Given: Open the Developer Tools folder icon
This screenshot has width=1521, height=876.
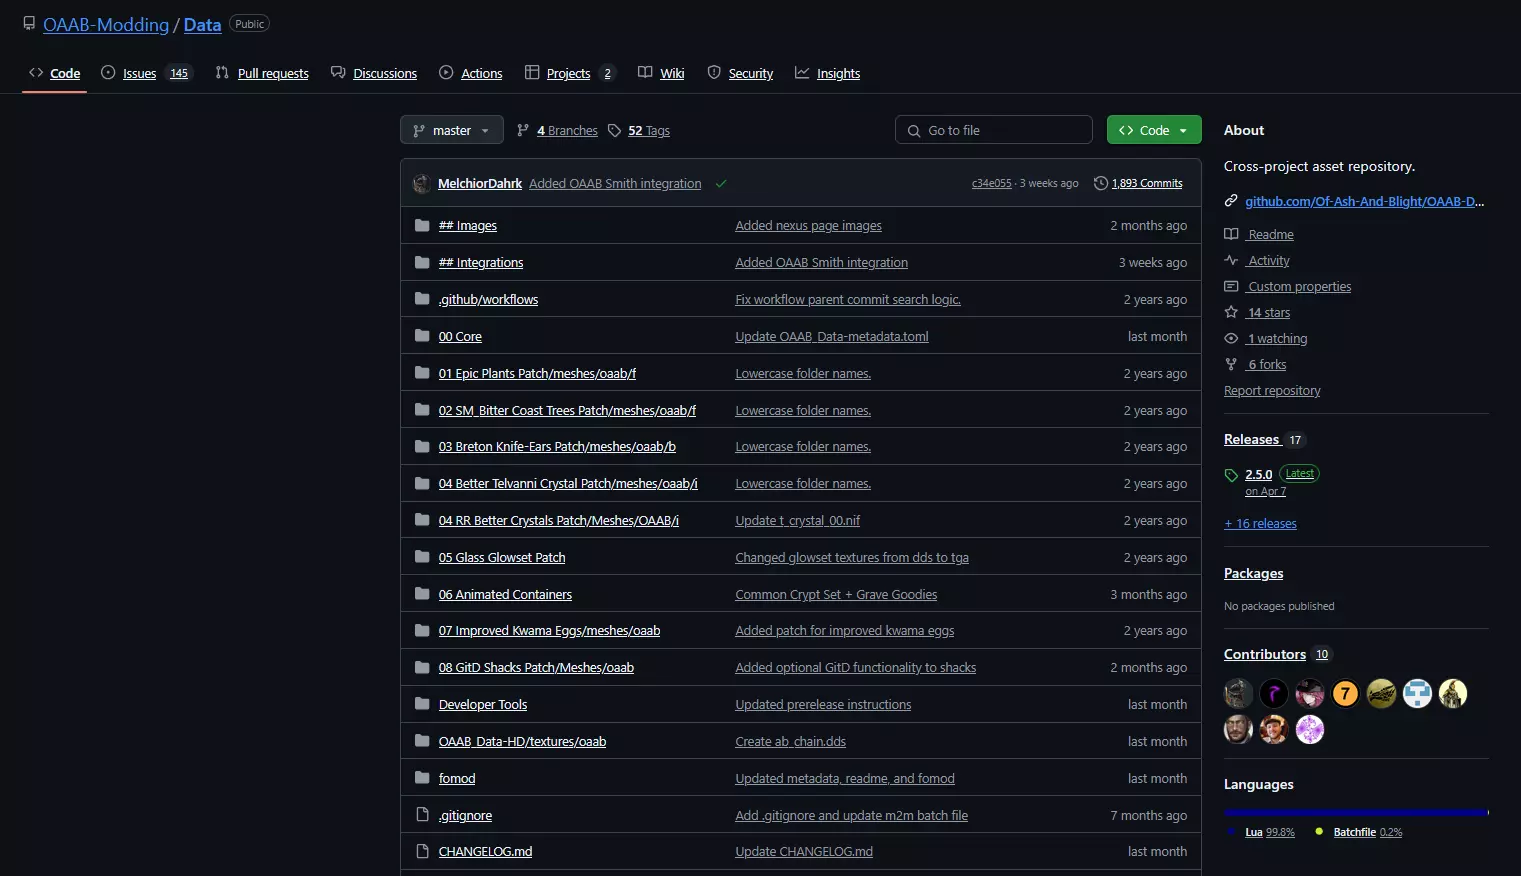Looking at the screenshot, I should click(x=422, y=704).
